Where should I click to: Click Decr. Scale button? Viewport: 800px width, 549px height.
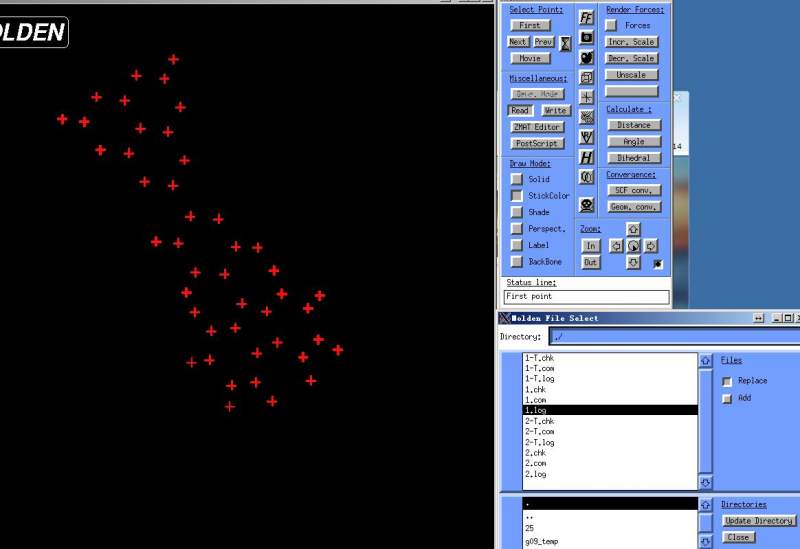pyautogui.click(x=632, y=58)
